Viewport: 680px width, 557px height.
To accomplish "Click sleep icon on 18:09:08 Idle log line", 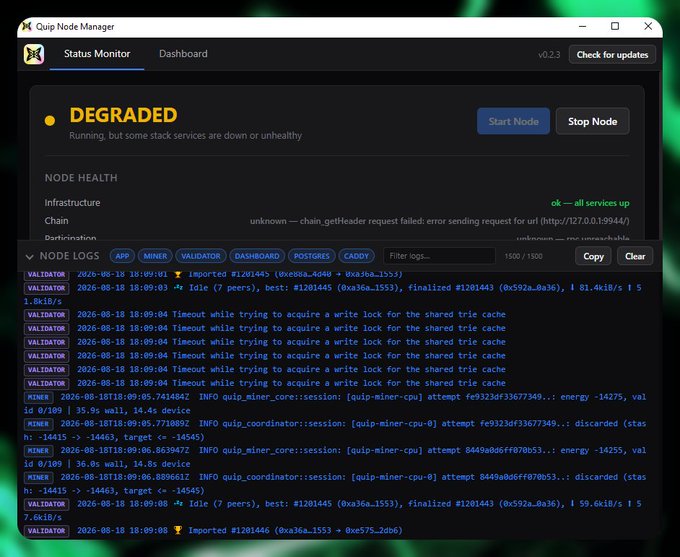I will pyautogui.click(x=178, y=504).
